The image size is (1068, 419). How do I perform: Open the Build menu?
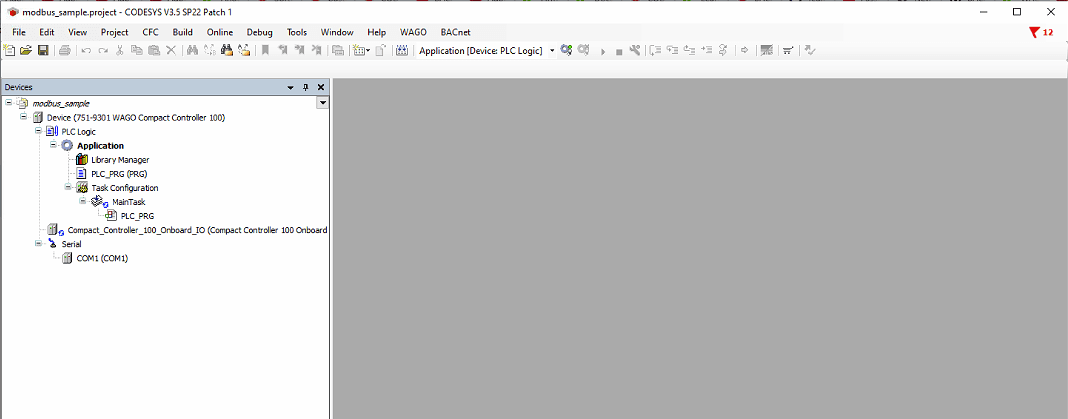183,32
